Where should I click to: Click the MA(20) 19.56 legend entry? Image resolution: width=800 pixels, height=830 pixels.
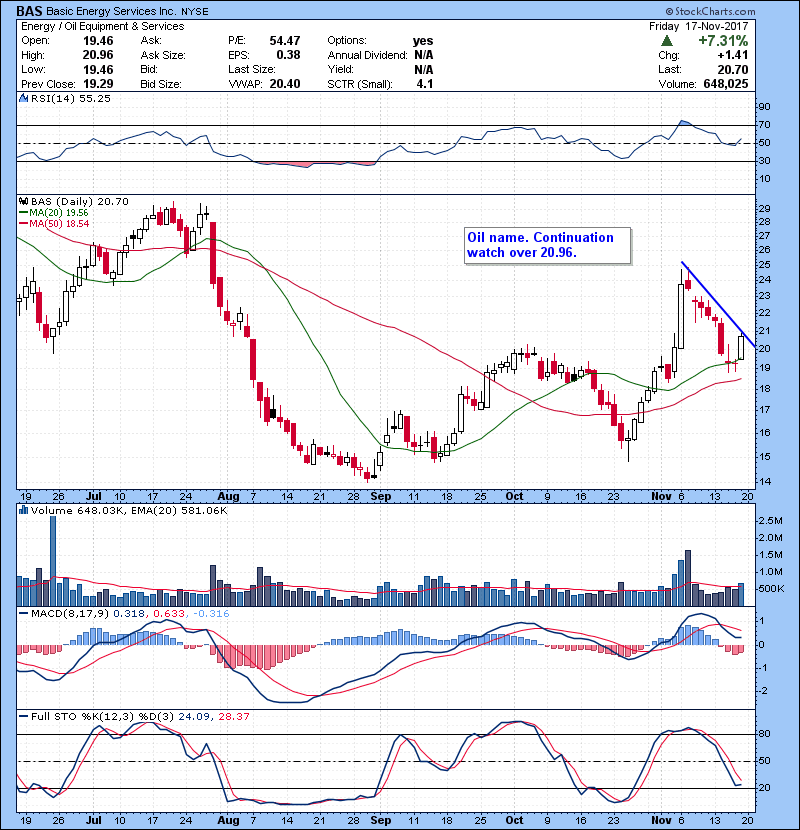(x=54, y=212)
